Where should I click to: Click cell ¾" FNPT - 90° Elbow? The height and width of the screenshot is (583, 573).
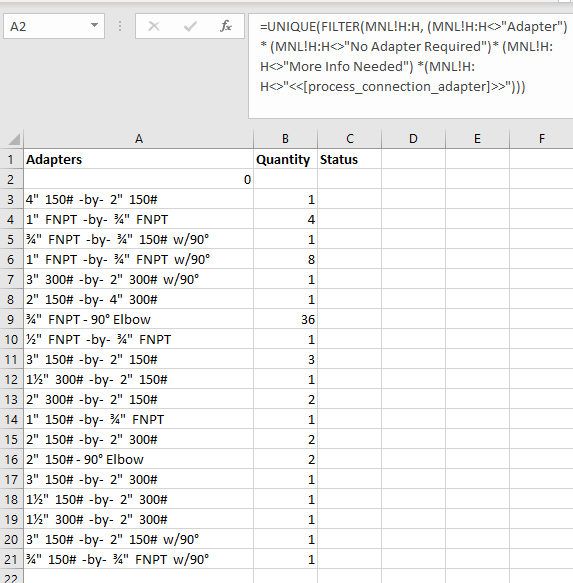tap(139, 319)
